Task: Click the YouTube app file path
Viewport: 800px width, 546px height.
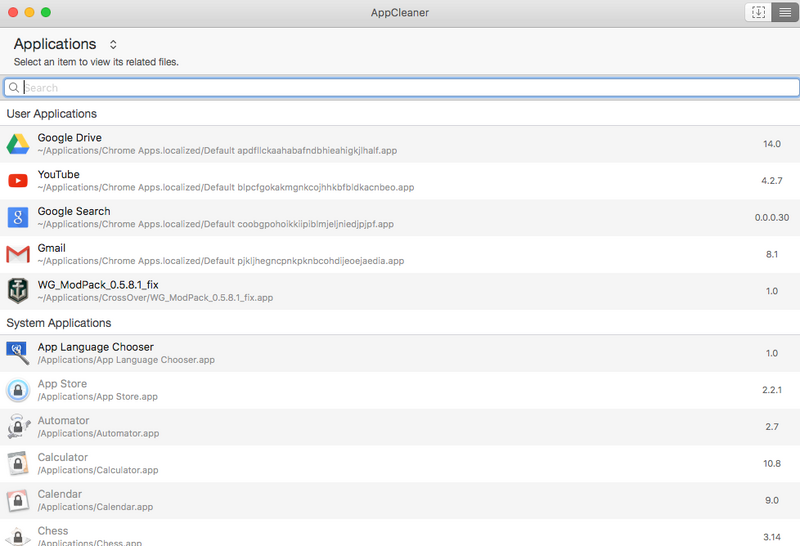Action: [226, 187]
